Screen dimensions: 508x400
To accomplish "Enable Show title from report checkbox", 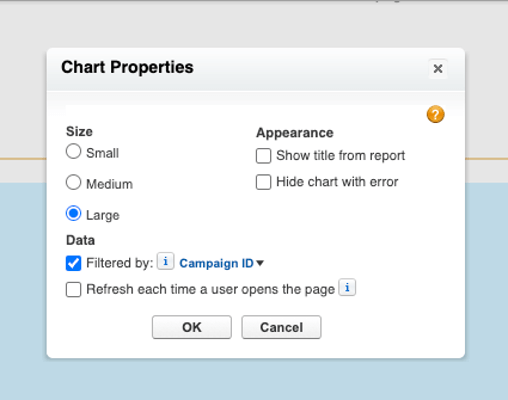I will tap(263, 156).
